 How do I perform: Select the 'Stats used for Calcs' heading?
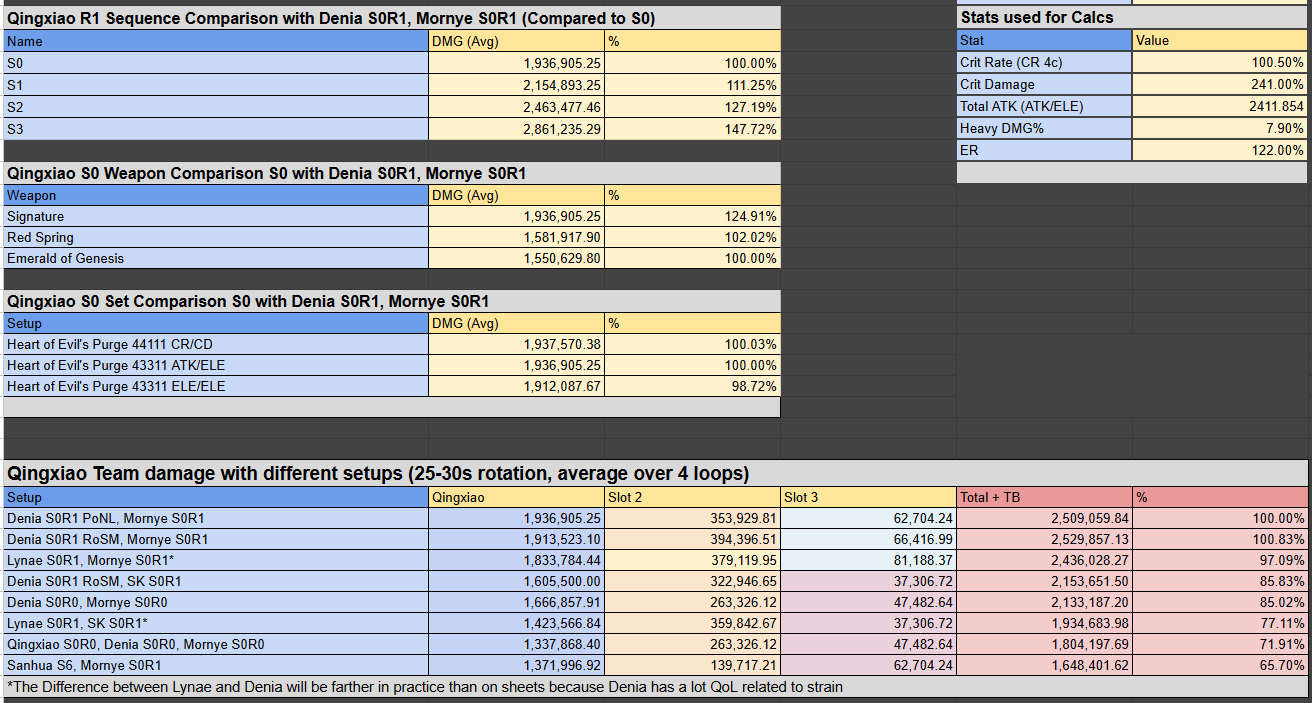[x=1132, y=18]
